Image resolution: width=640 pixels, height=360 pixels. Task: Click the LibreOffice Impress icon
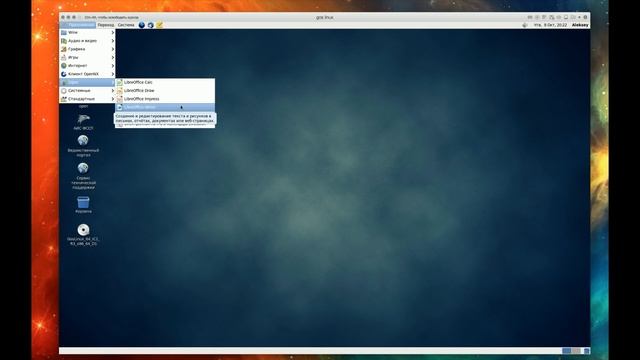[120, 99]
